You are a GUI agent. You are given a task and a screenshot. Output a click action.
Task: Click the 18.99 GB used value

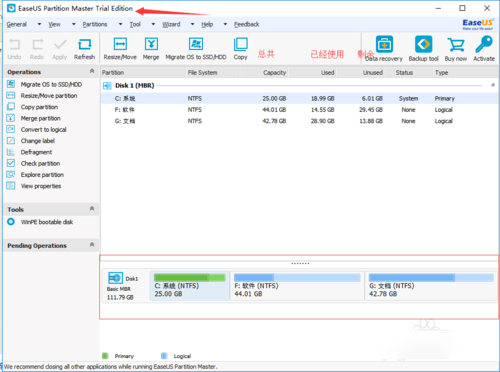tap(323, 99)
